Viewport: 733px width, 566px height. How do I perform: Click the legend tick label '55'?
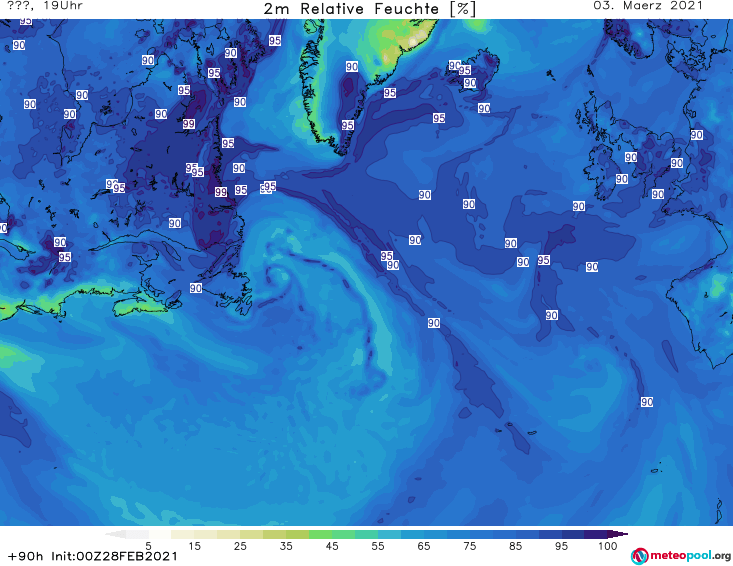click(x=378, y=546)
